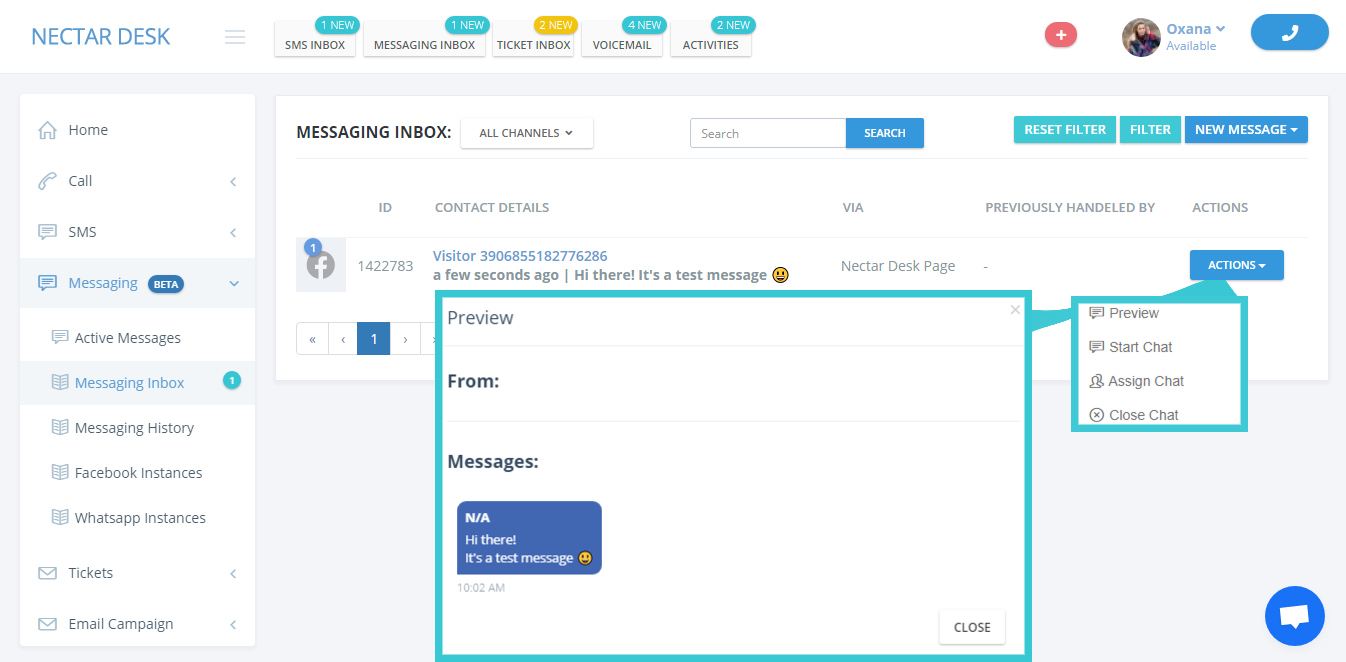Open Oxana's user status dropdown
The width and height of the screenshot is (1346, 662).
[x=1196, y=29]
